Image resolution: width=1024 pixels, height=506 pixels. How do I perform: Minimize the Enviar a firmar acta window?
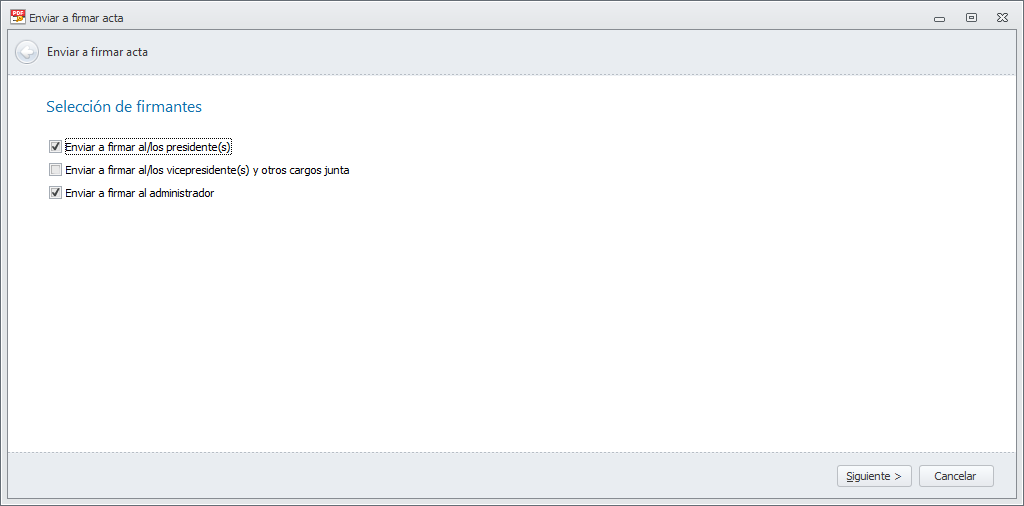point(939,18)
